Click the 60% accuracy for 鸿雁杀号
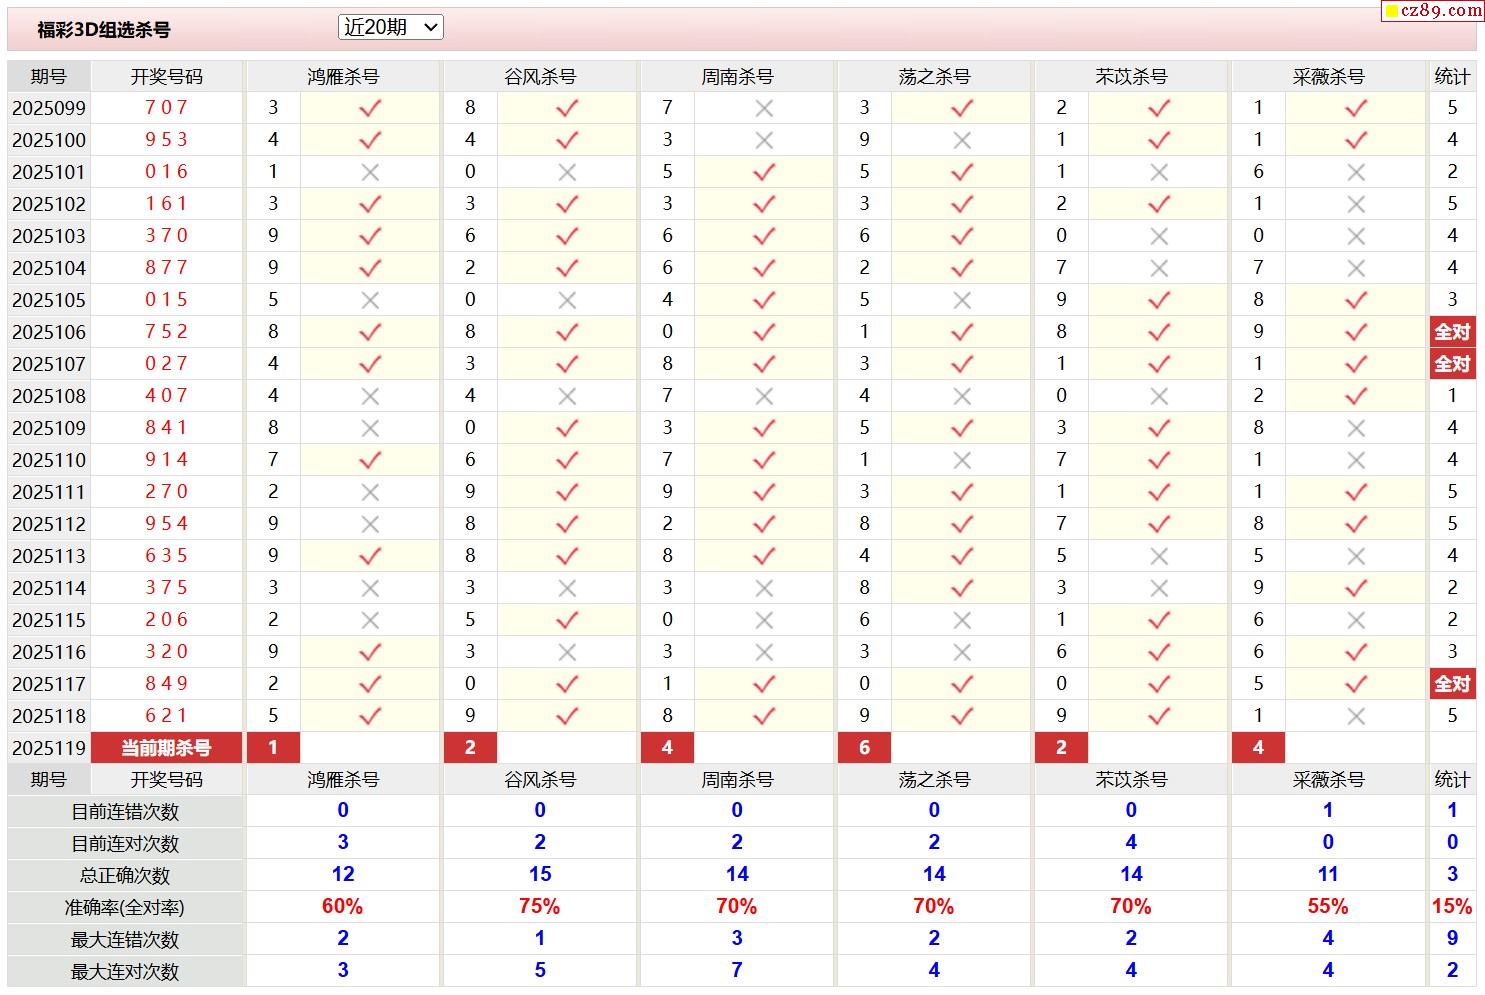Screen dimensions: 1485x995 pos(343,907)
